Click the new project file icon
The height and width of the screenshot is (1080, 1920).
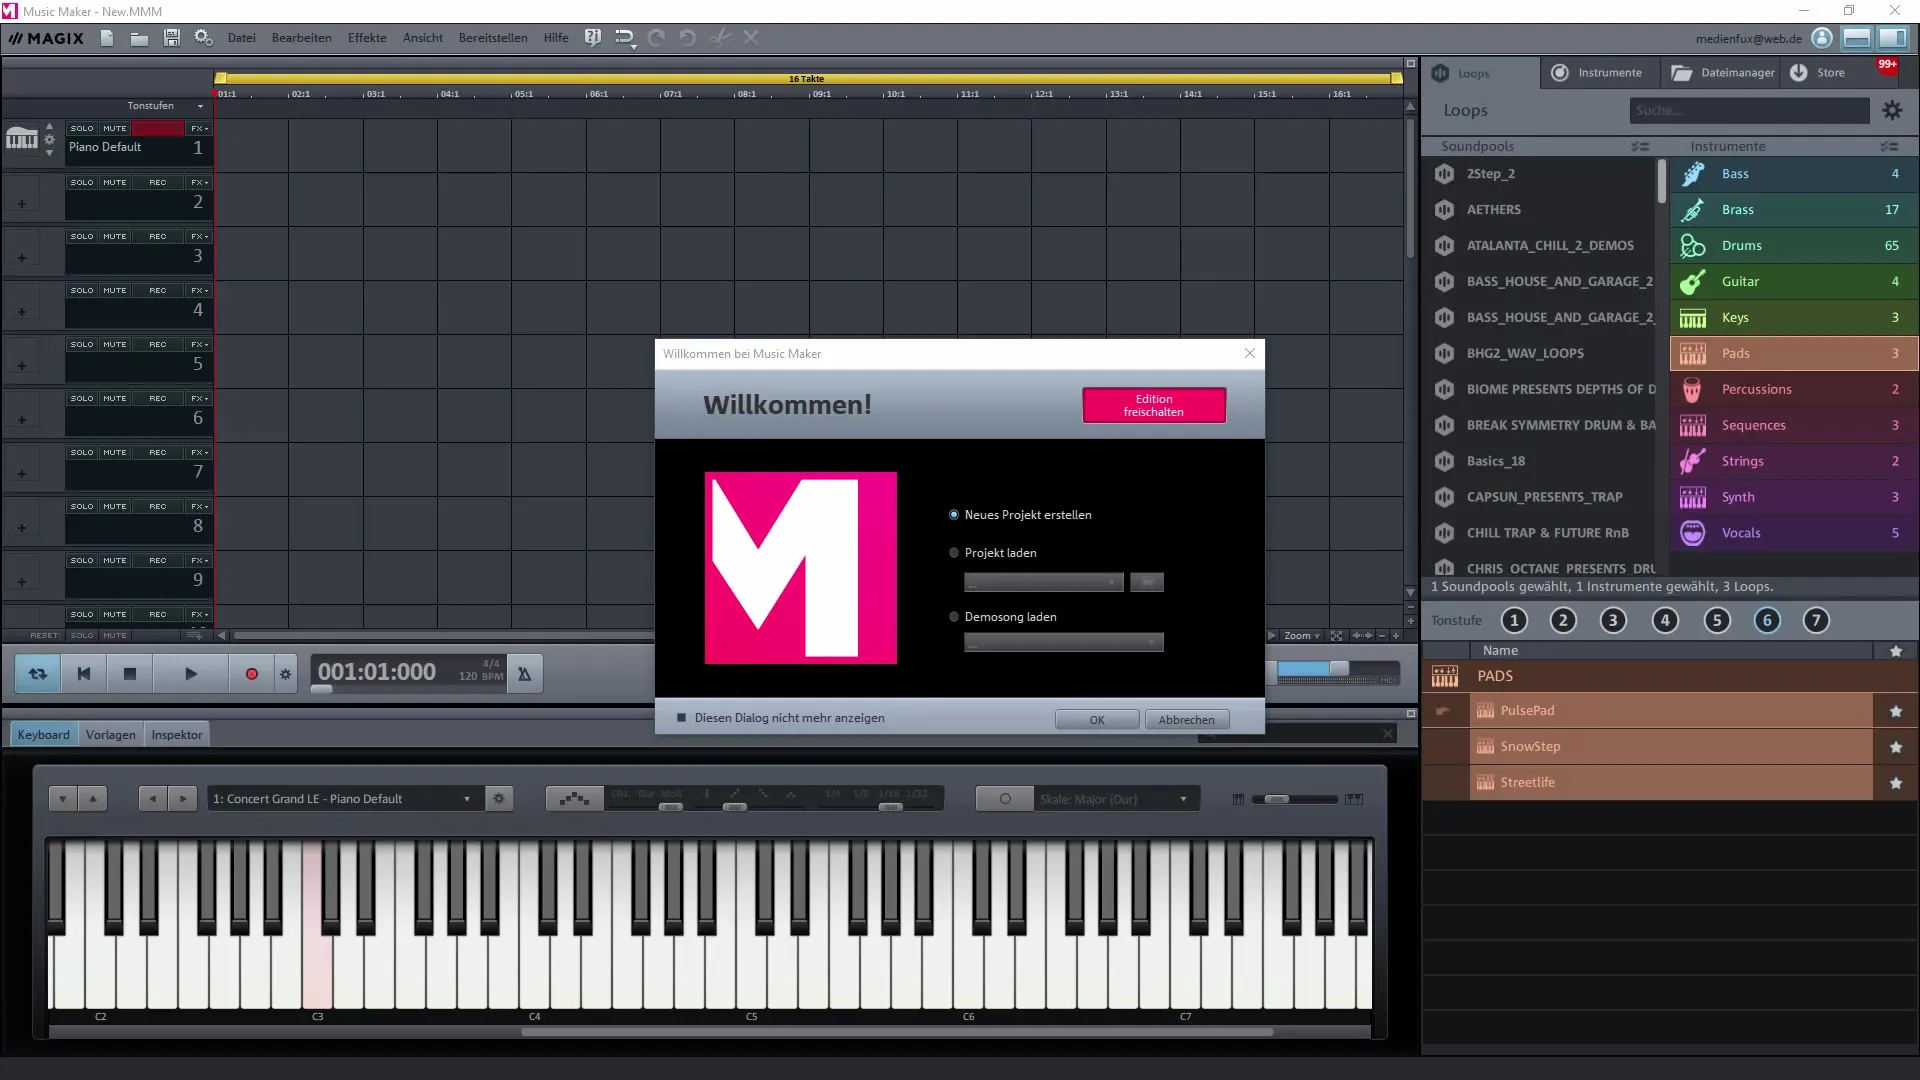click(x=107, y=38)
